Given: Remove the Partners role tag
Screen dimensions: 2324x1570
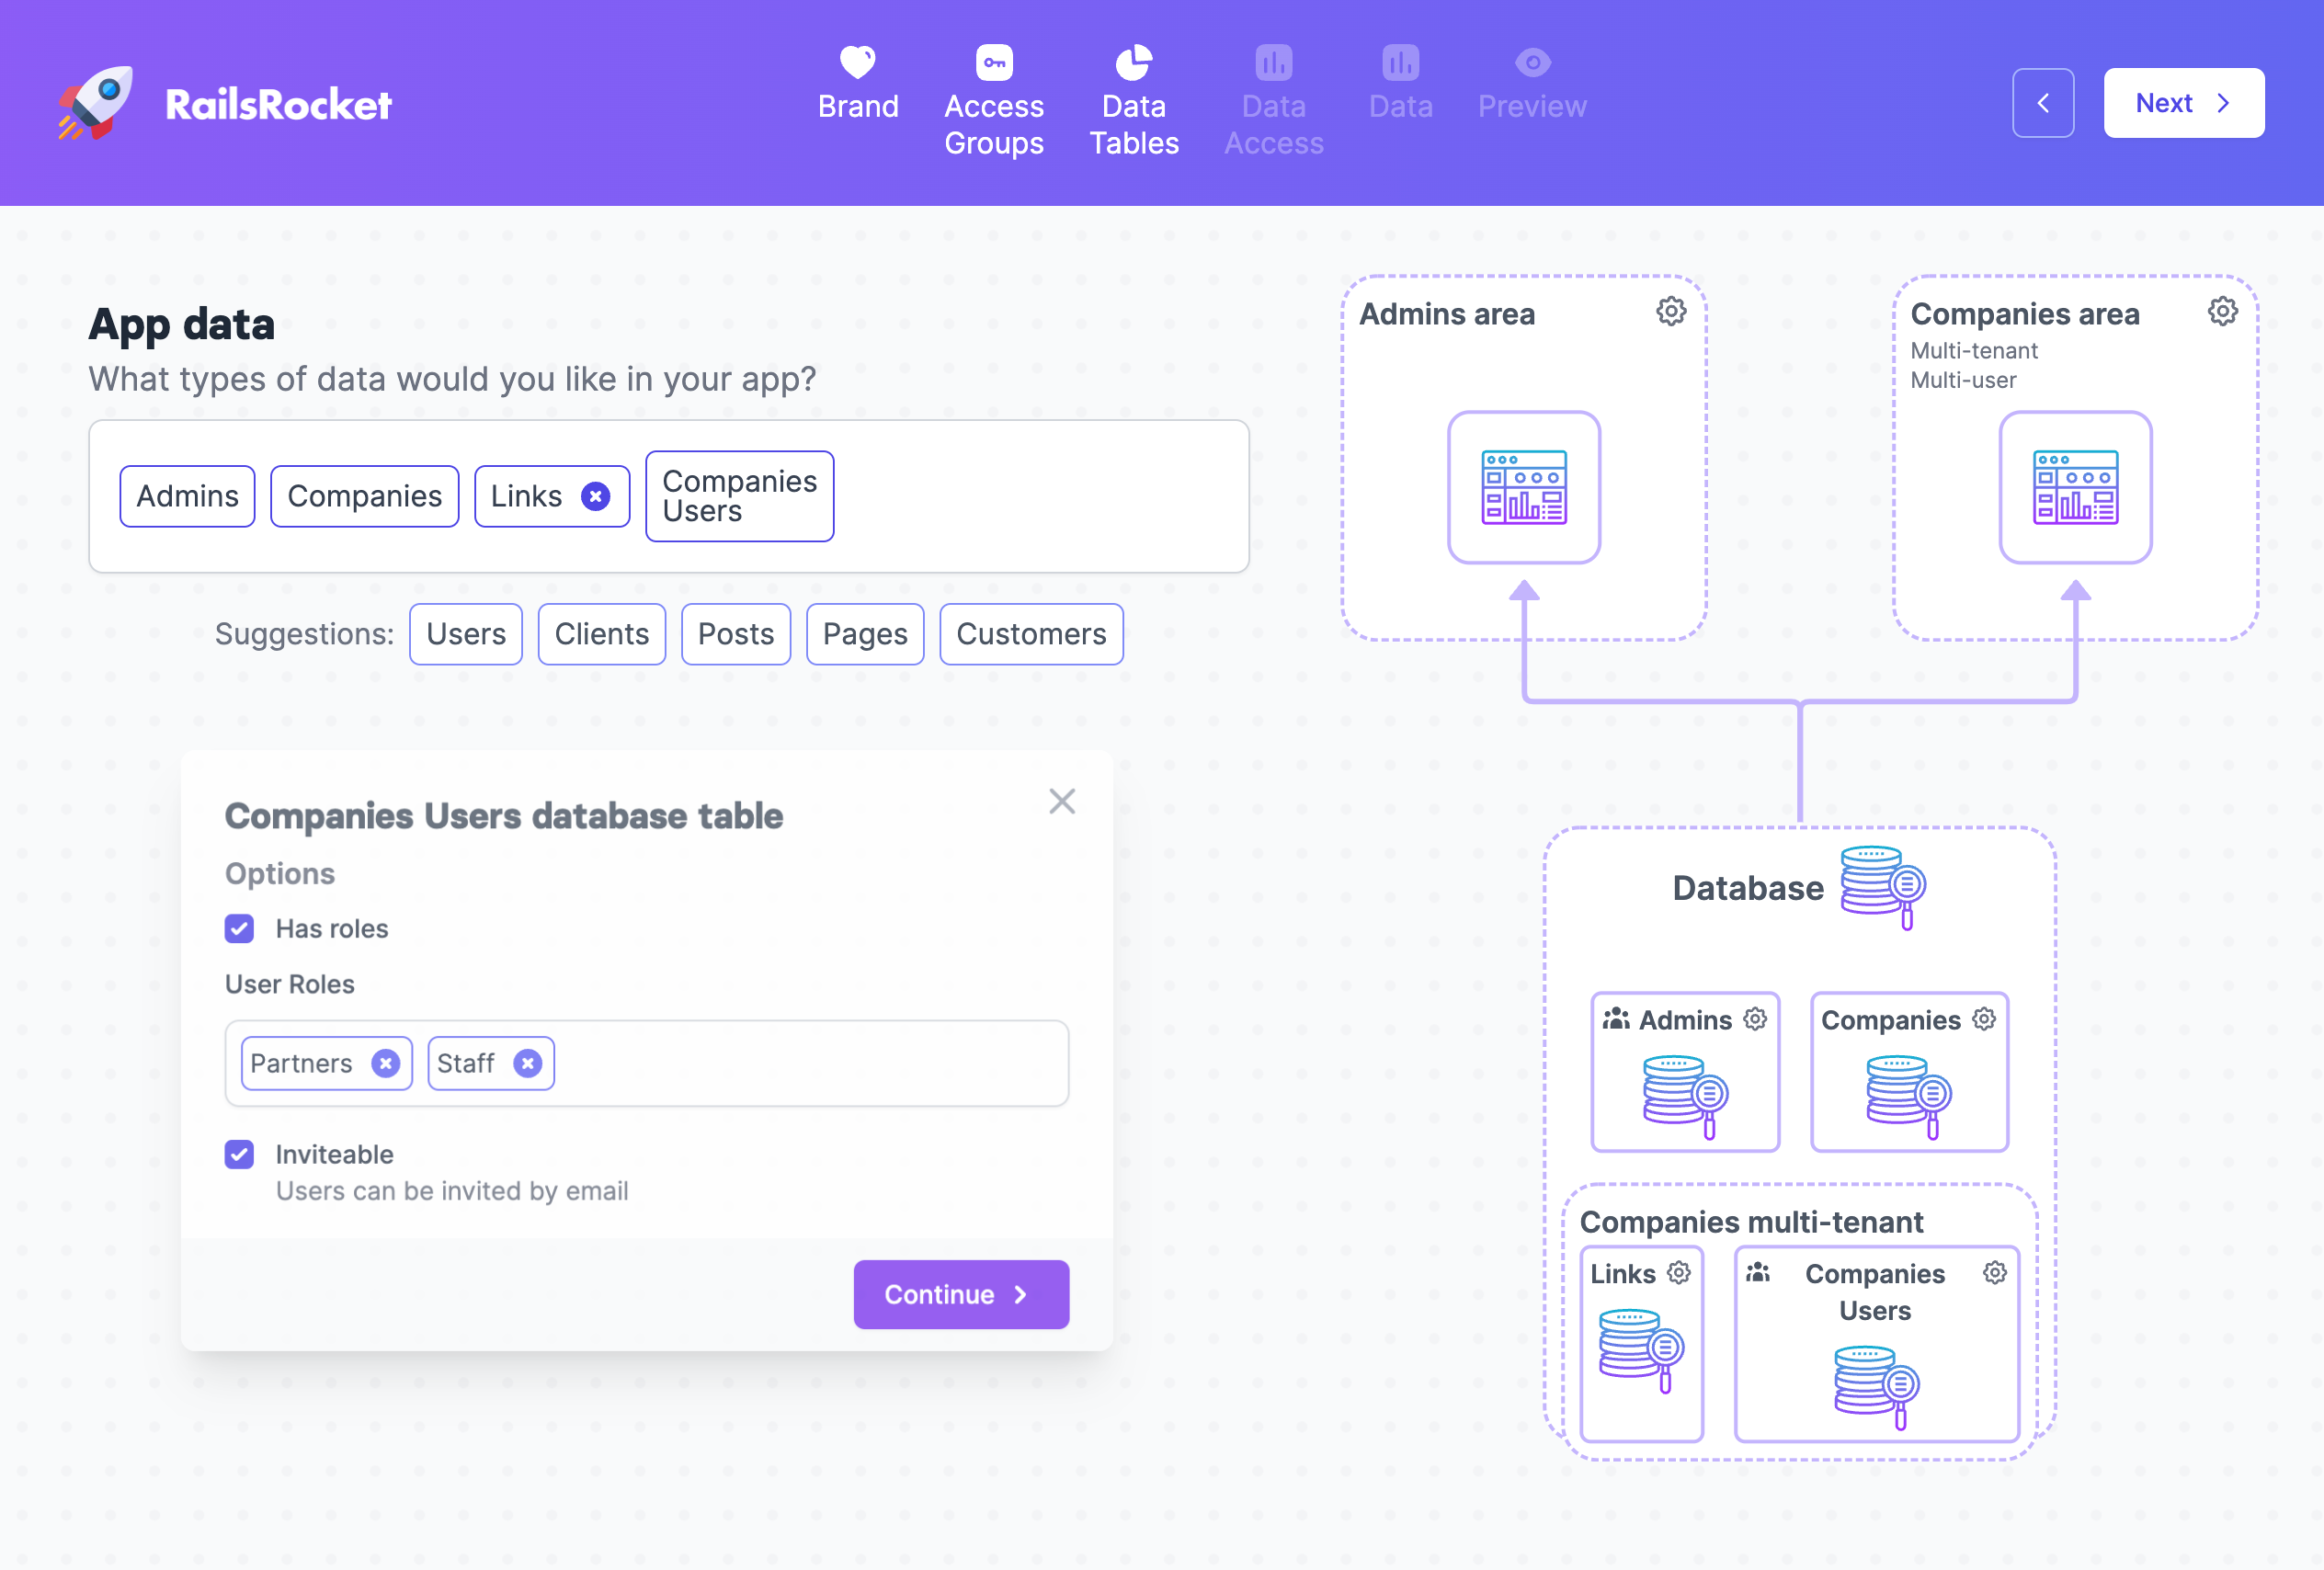Looking at the screenshot, I should click(385, 1063).
